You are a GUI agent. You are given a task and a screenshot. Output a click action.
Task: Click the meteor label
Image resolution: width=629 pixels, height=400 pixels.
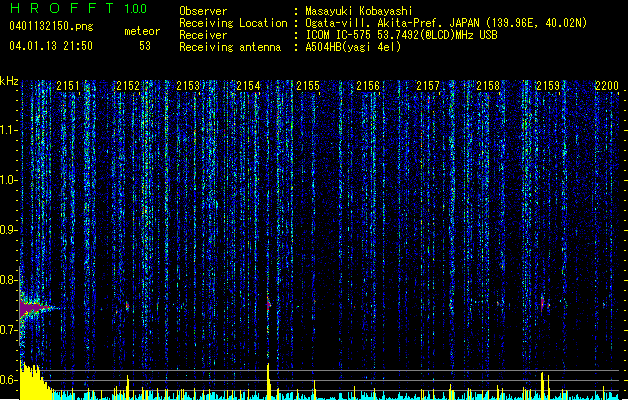tap(142, 31)
